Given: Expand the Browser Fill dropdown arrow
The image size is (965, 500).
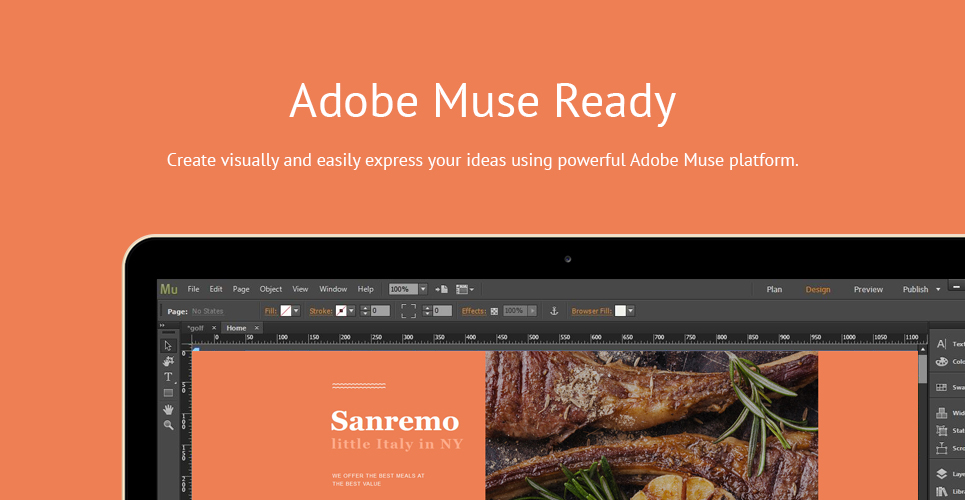Looking at the screenshot, I should 631,311.
